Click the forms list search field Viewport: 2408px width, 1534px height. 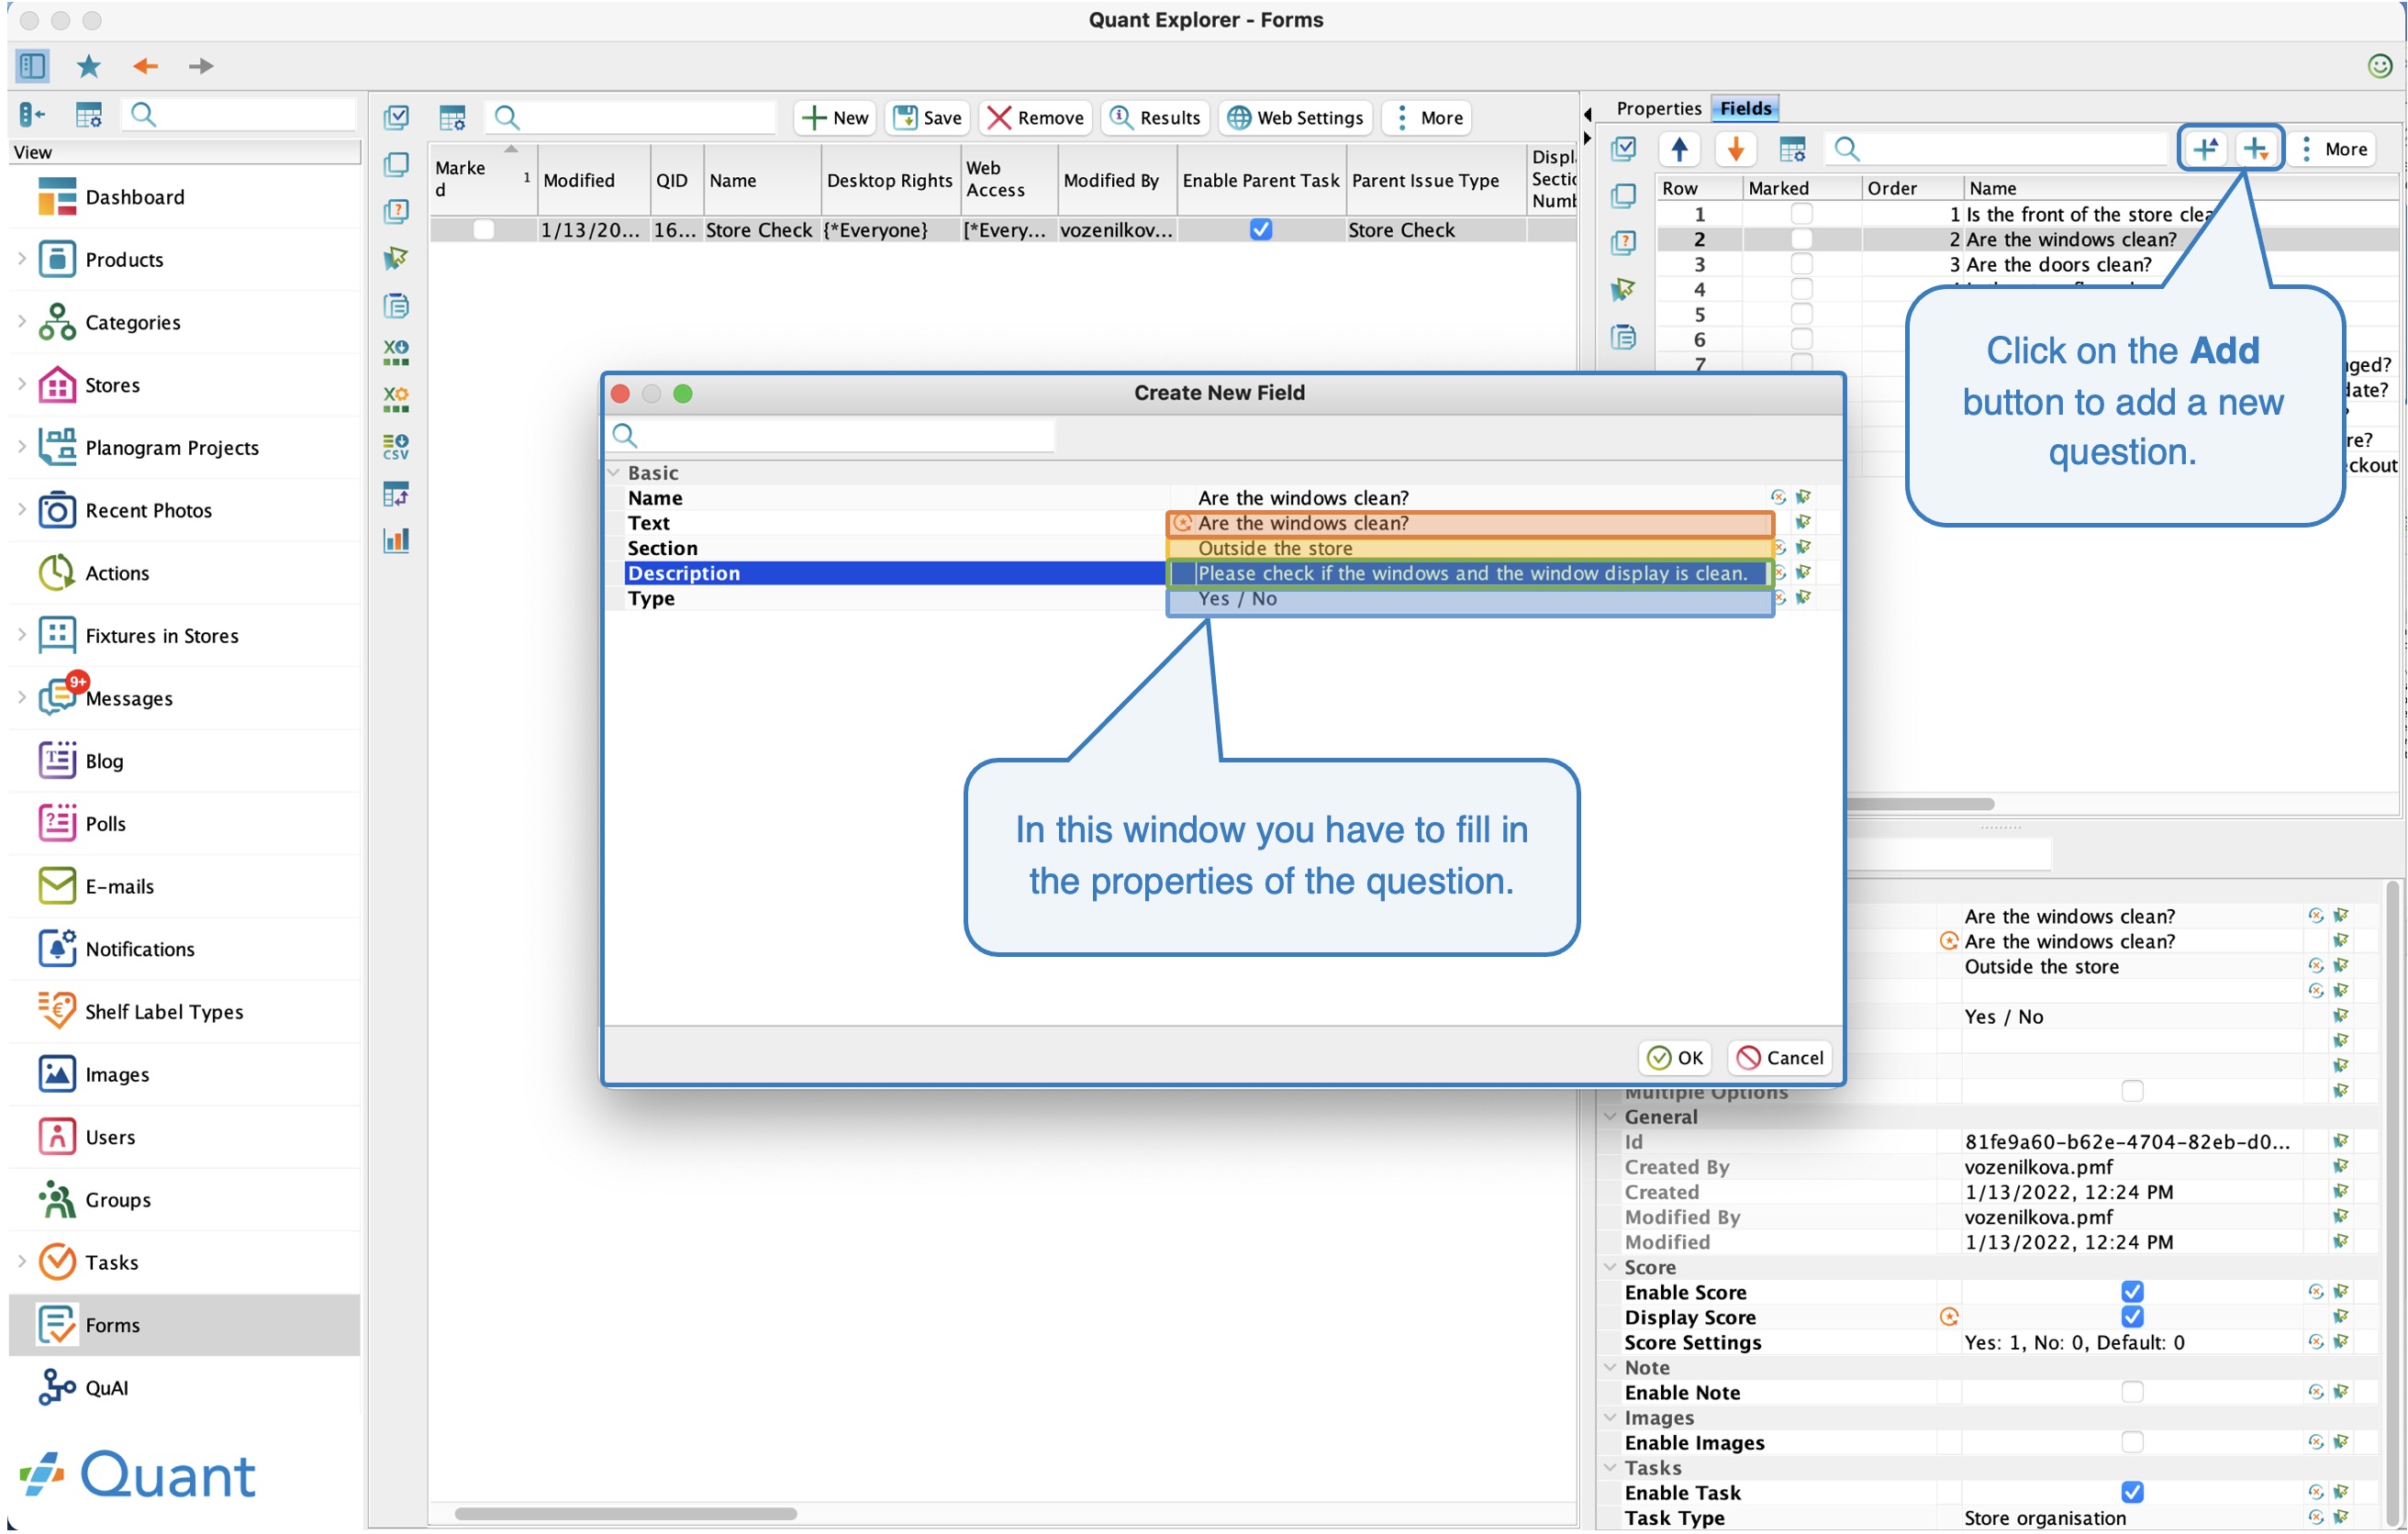633,118
